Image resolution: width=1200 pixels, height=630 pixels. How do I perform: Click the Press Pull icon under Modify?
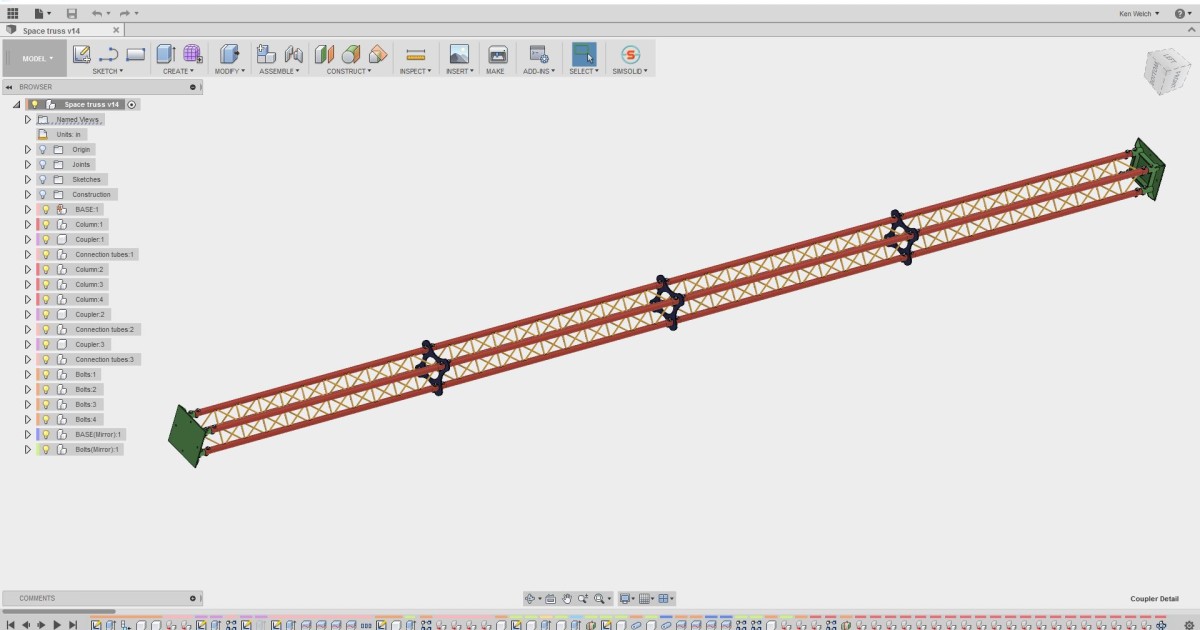coord(229,55)
